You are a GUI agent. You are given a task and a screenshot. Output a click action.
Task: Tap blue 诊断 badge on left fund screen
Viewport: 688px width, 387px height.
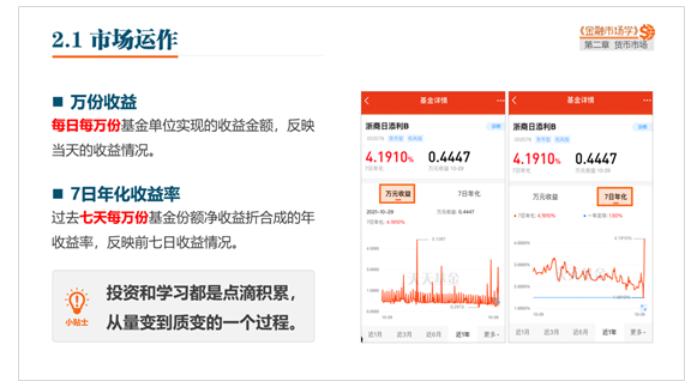(x=496, y=126)
